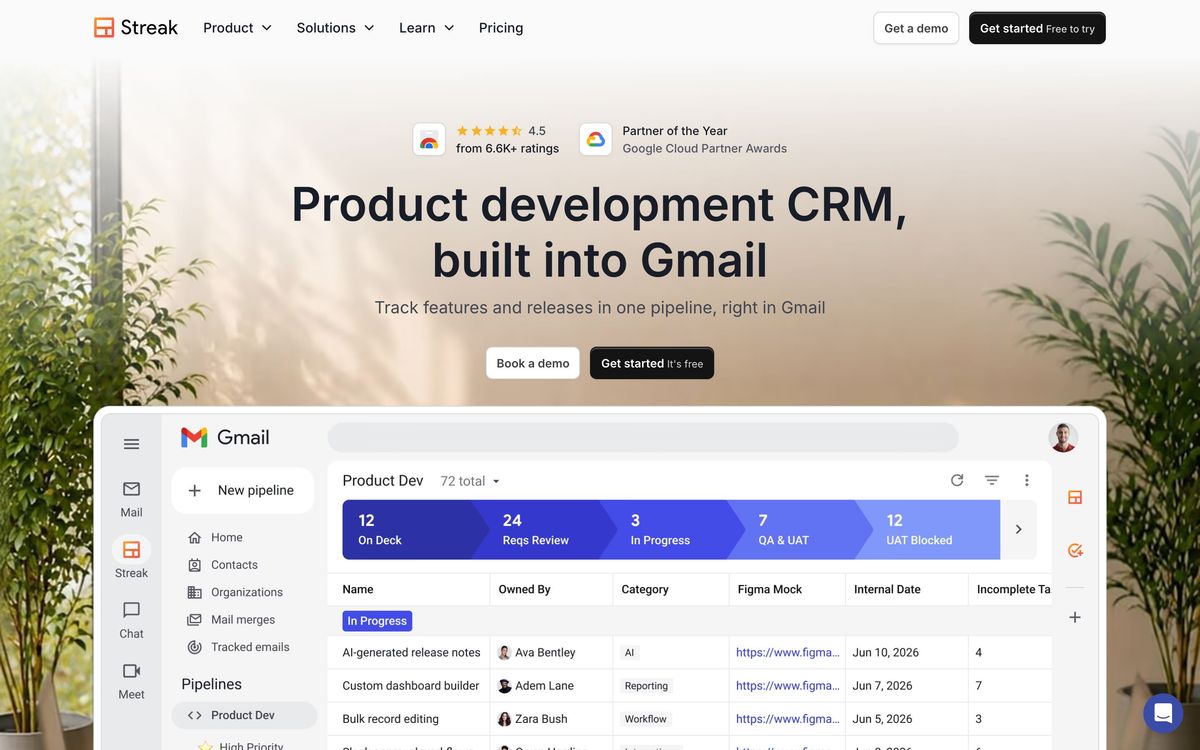The height and width of the screenshot is (750, 1200).
Task: Click the next stages chevron arrow
Action: tap(1018, 529)
